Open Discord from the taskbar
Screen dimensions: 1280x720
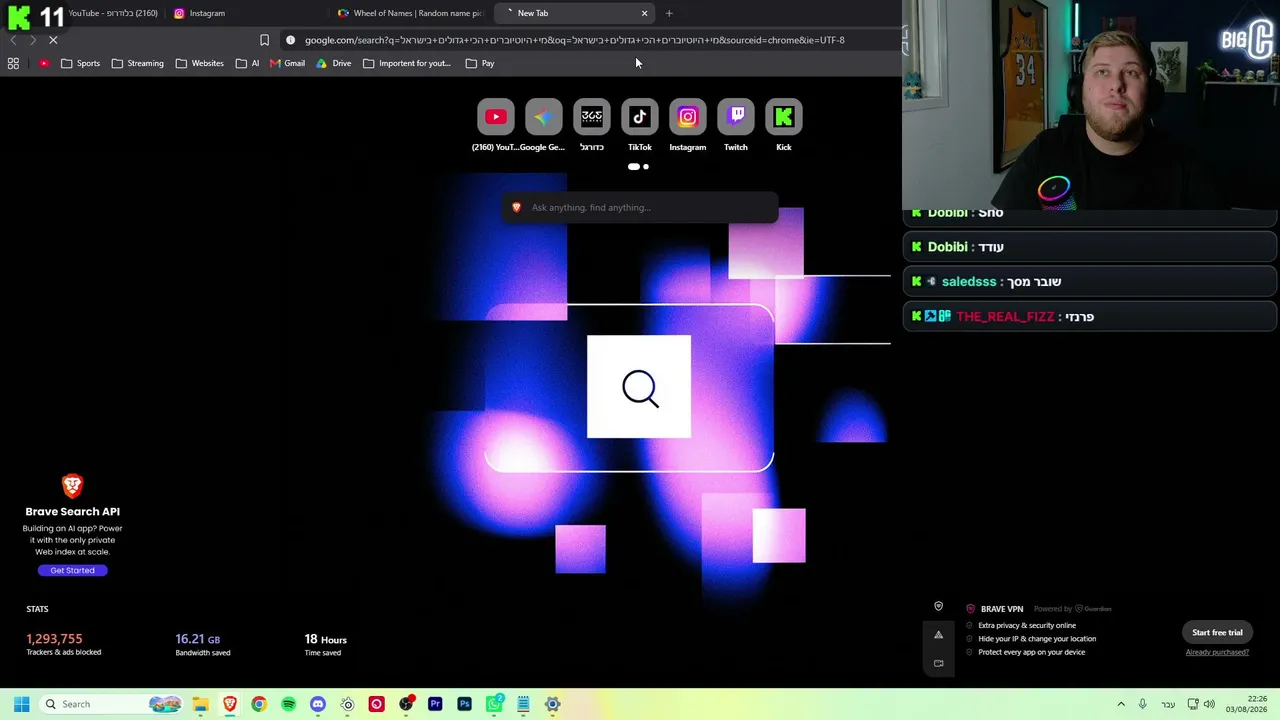point(318,704)
